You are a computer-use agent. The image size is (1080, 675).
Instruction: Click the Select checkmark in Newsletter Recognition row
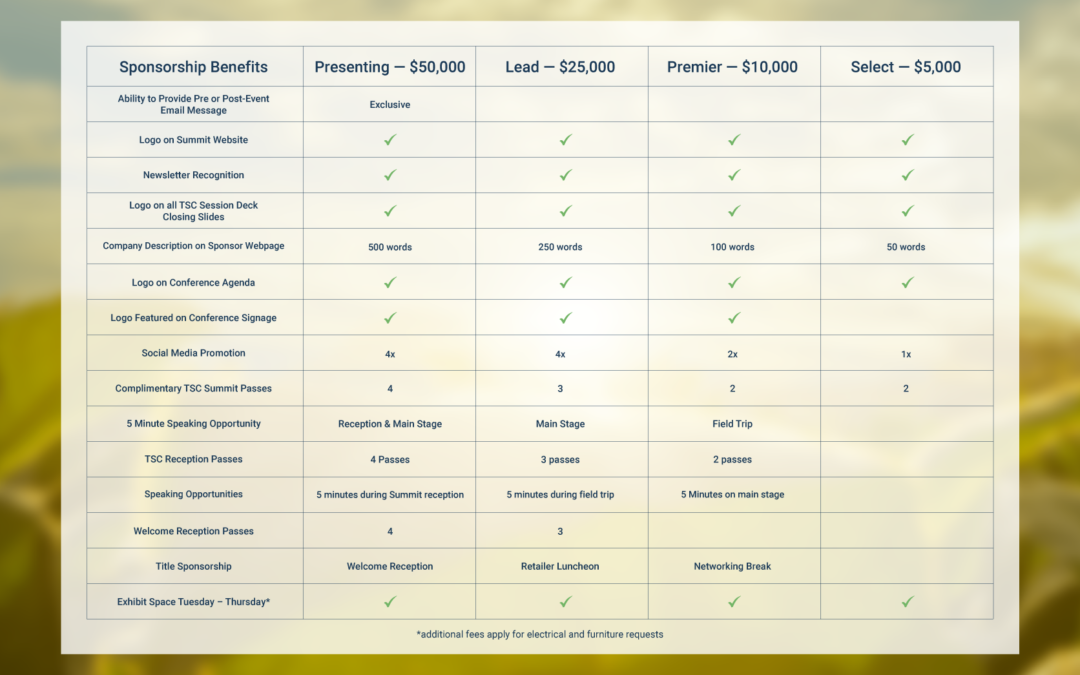coord(908,175)
